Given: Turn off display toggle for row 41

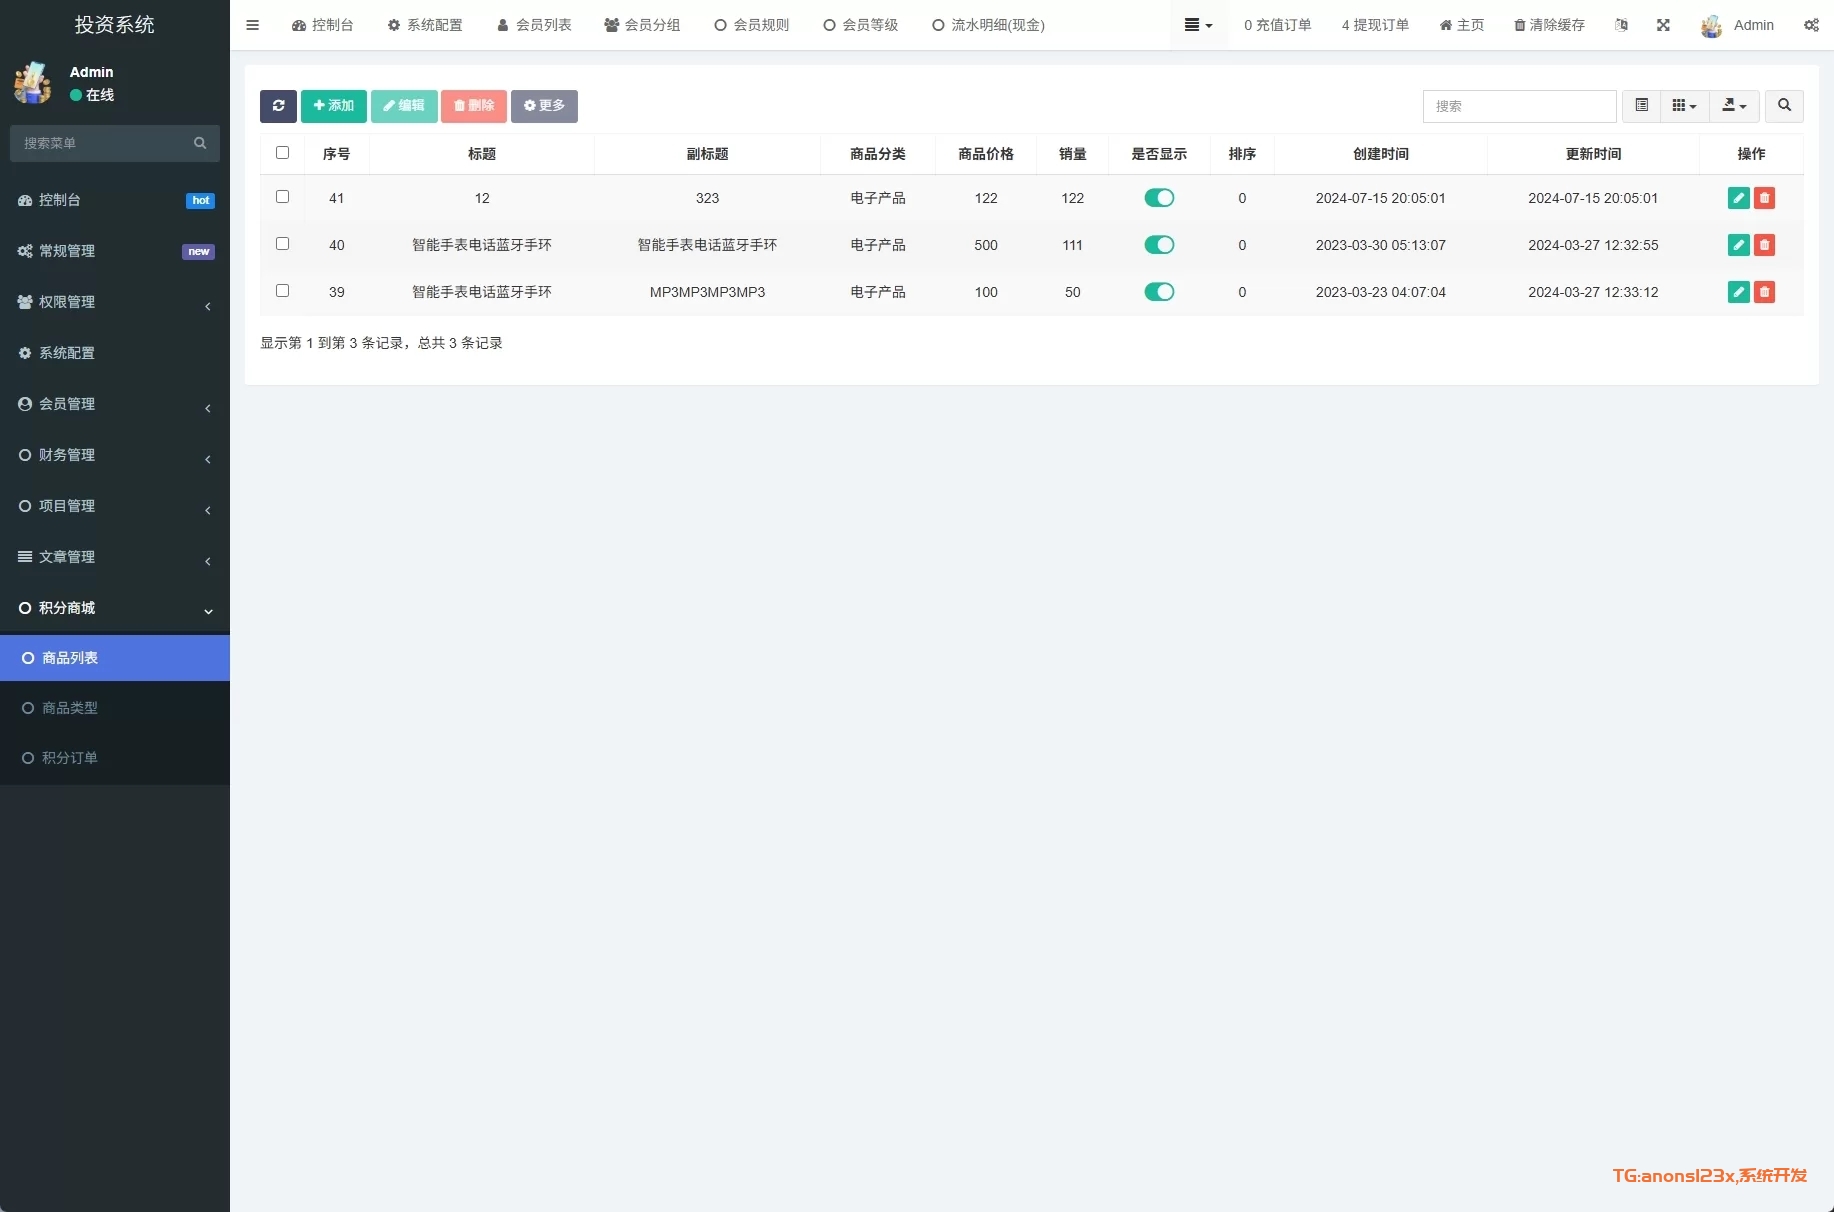Looking at the screenshot, I should click(1159, 198).
